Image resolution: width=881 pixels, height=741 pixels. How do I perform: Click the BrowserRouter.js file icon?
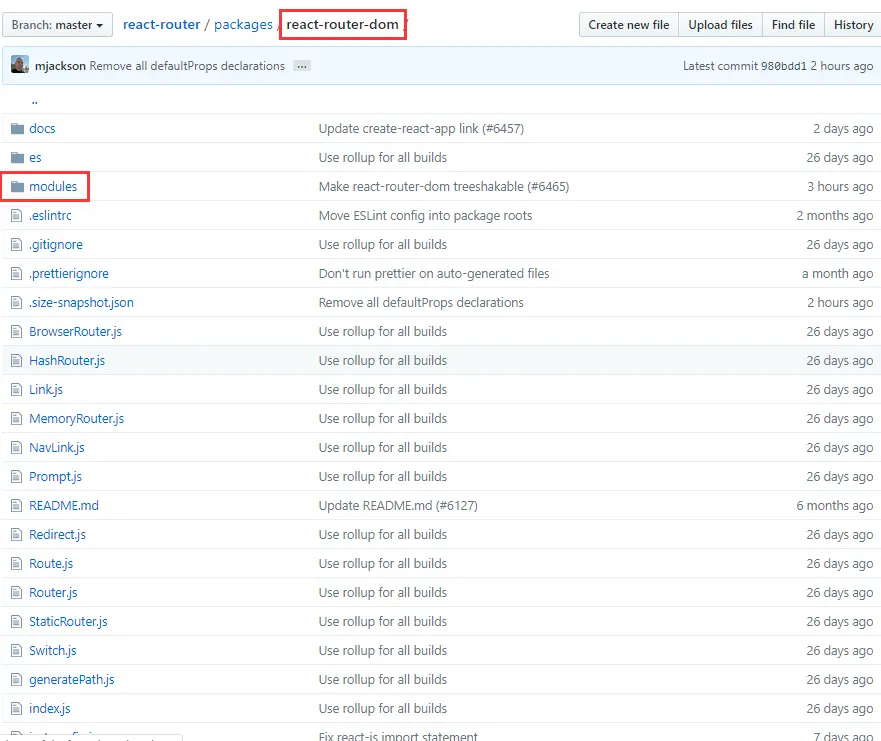[x=17, y=331]
